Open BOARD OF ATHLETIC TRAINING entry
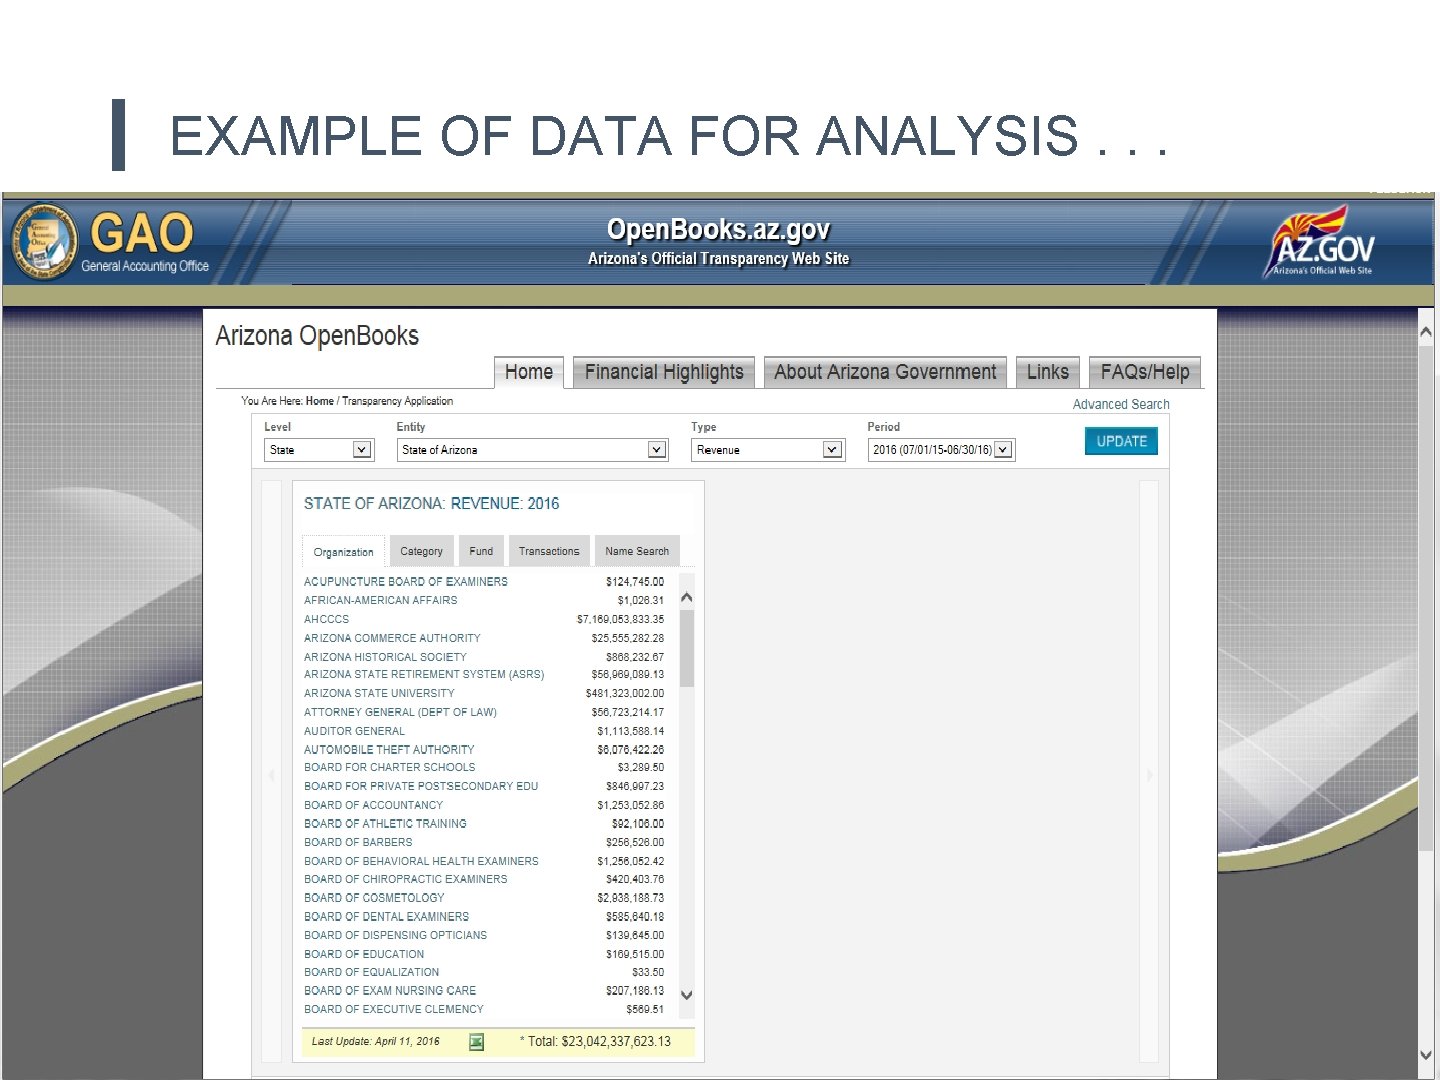Viewport: 1440px width, 1080px height. [385, 824]
